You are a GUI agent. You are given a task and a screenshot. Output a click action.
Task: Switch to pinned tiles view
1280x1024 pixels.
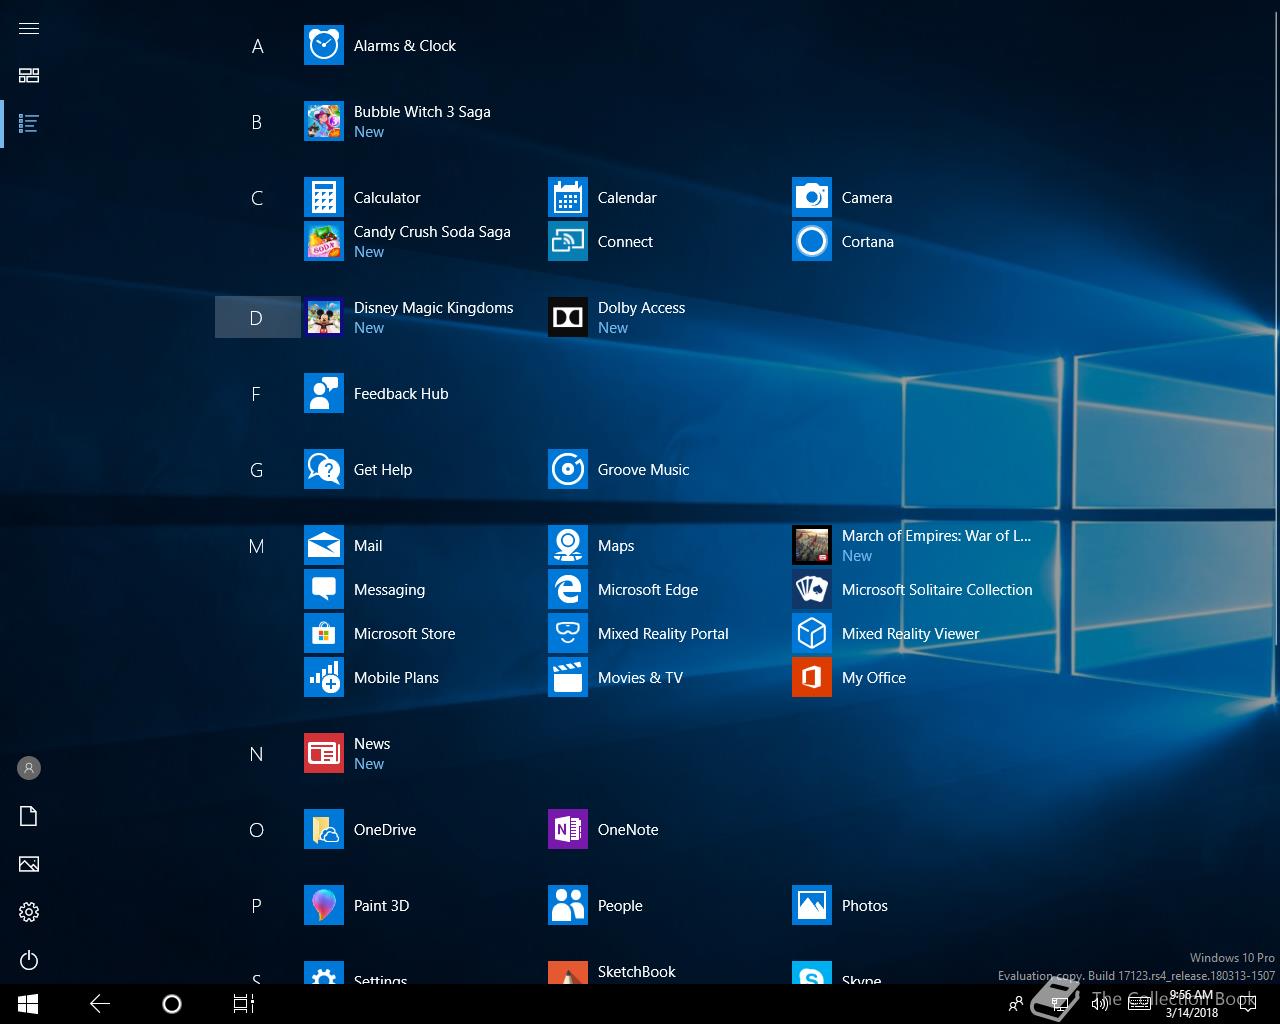tap(29, 76)
